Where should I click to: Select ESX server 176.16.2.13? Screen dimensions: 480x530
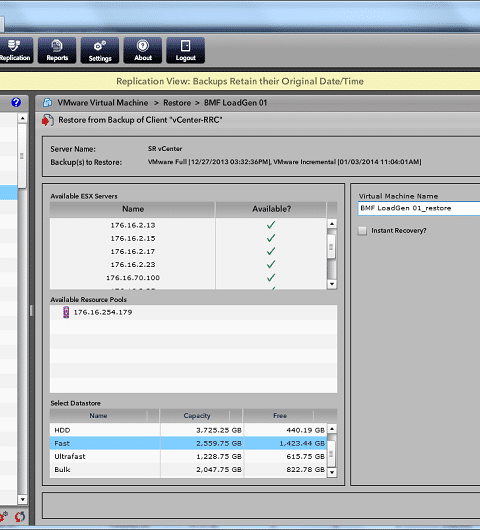tap(133, 225)
